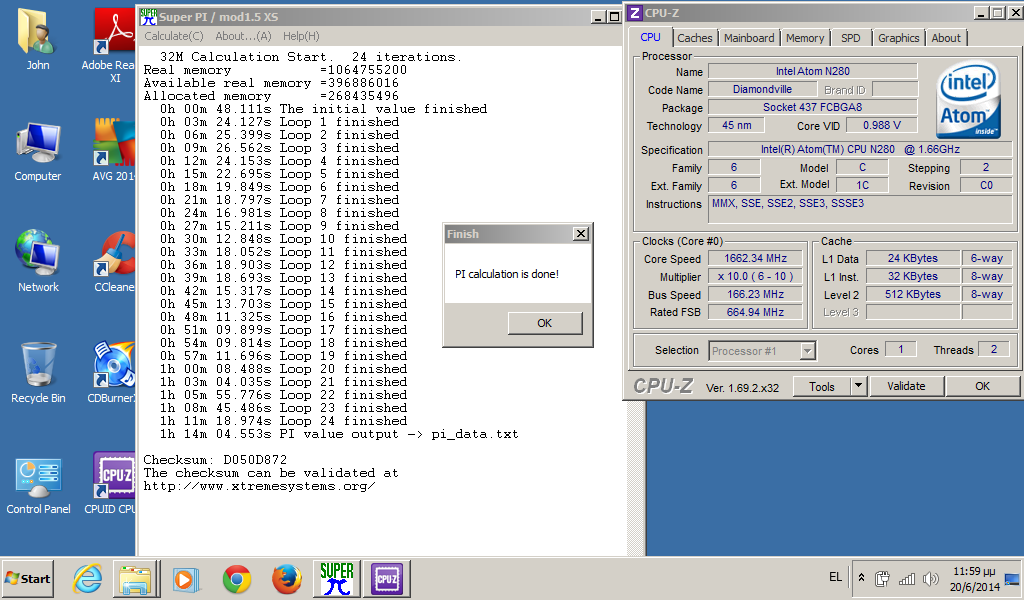Image resolution: width=1024 pixels, height=600 pixels.
Task: Open Calculate(C) menu in Super PI
Action: click(174, 36)
